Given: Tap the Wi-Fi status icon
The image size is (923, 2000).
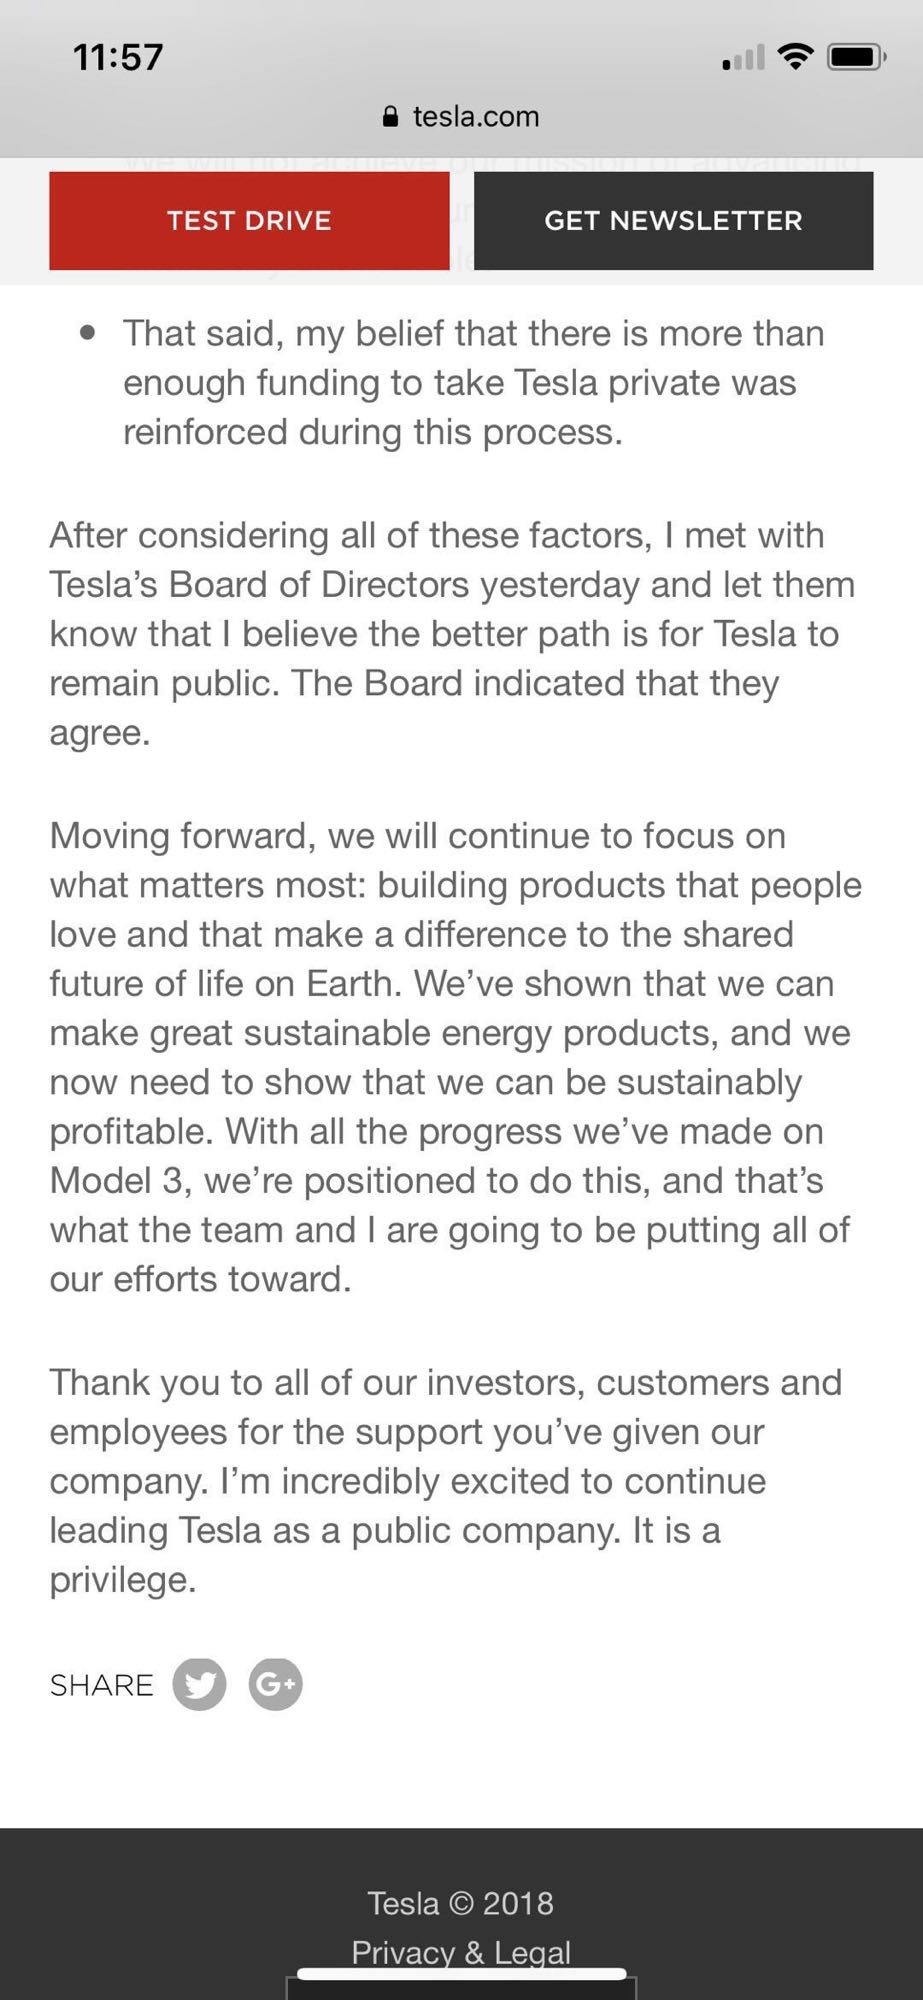Looking at the screenshot, I should [796, 56].
